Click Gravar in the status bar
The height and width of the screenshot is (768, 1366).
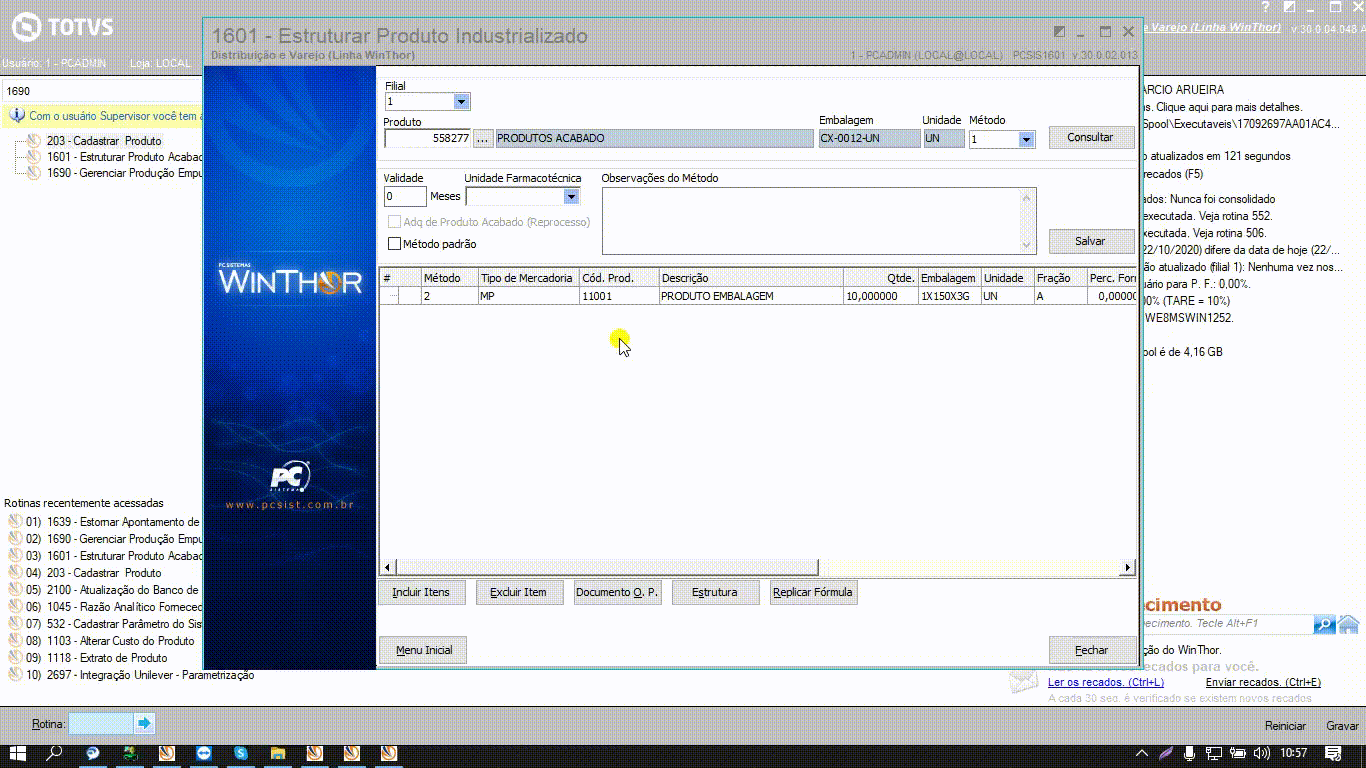coord(1342,726)
